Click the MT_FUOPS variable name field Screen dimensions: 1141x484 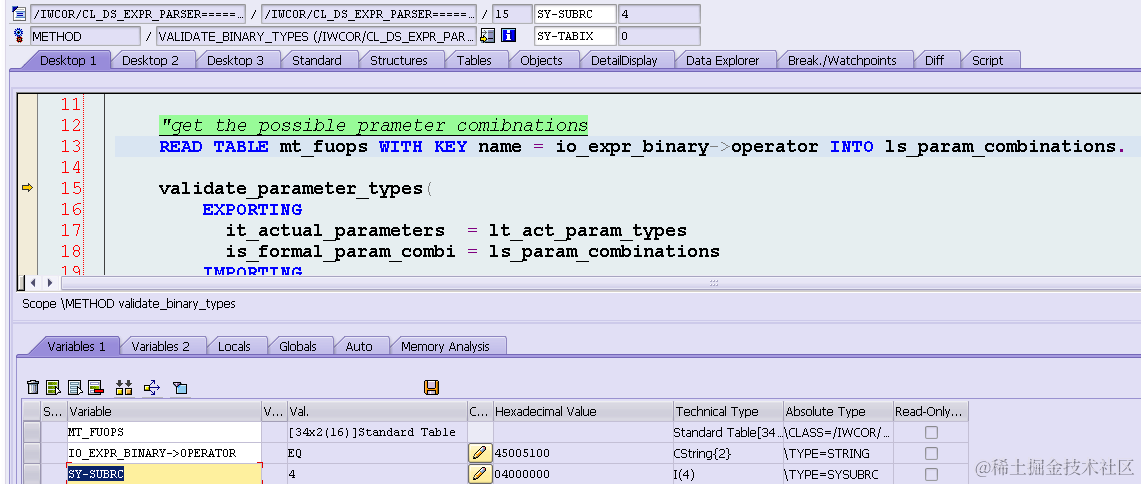coord(164,432)
